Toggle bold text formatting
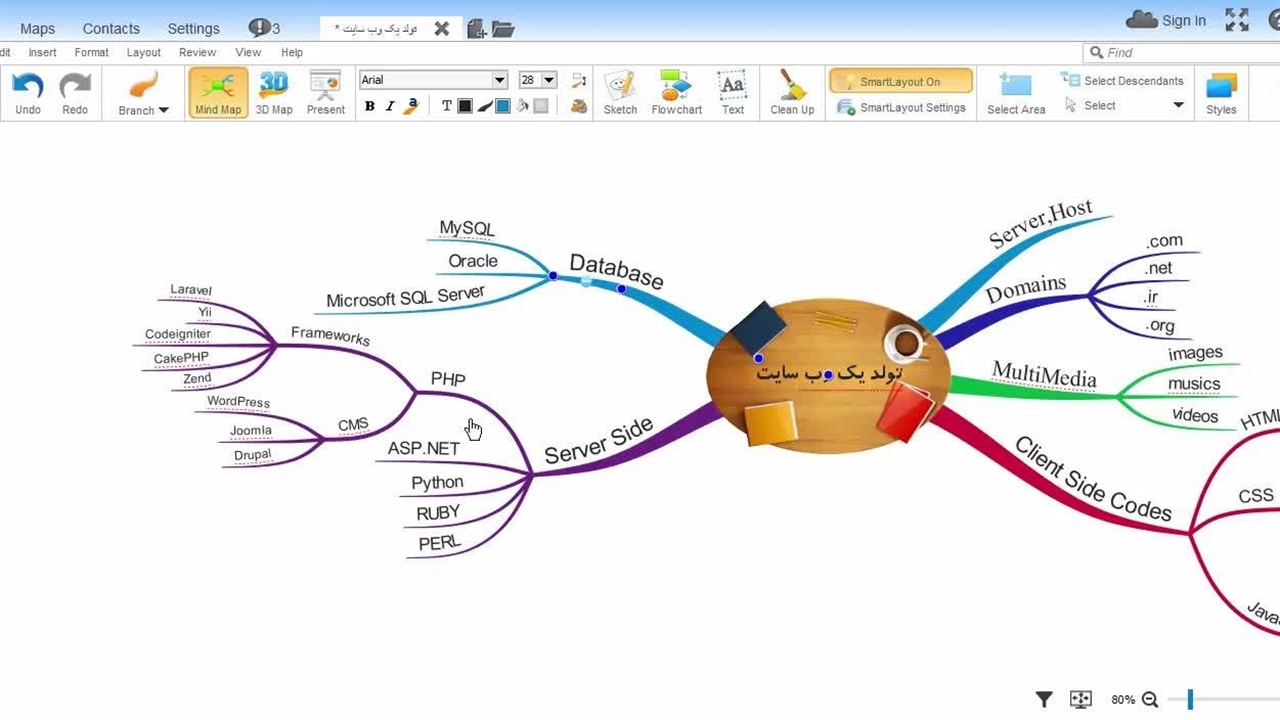The width and height of the screenshot is (1280, 720). [370, 106]
